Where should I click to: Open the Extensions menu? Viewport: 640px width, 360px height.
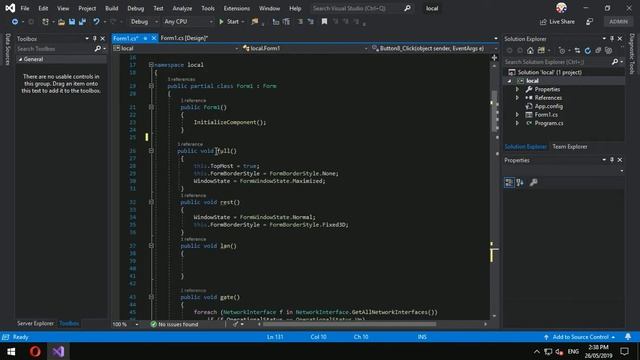click(236, 8)
